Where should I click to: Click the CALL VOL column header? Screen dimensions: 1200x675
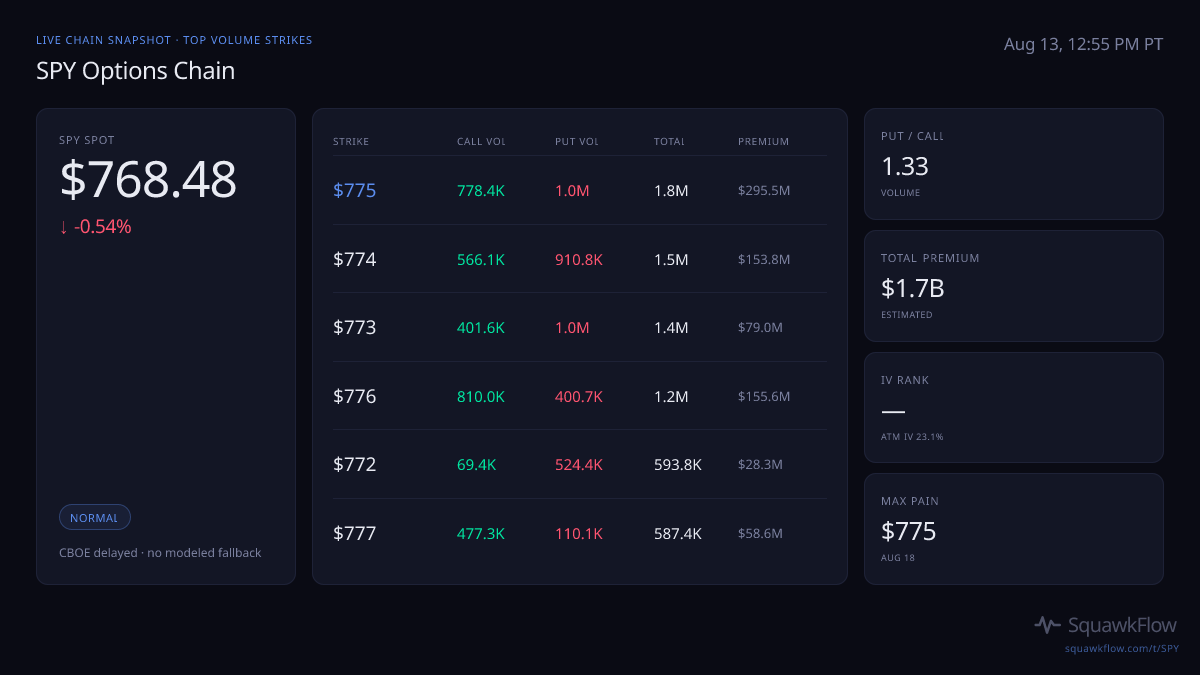(x=481, y=142)
